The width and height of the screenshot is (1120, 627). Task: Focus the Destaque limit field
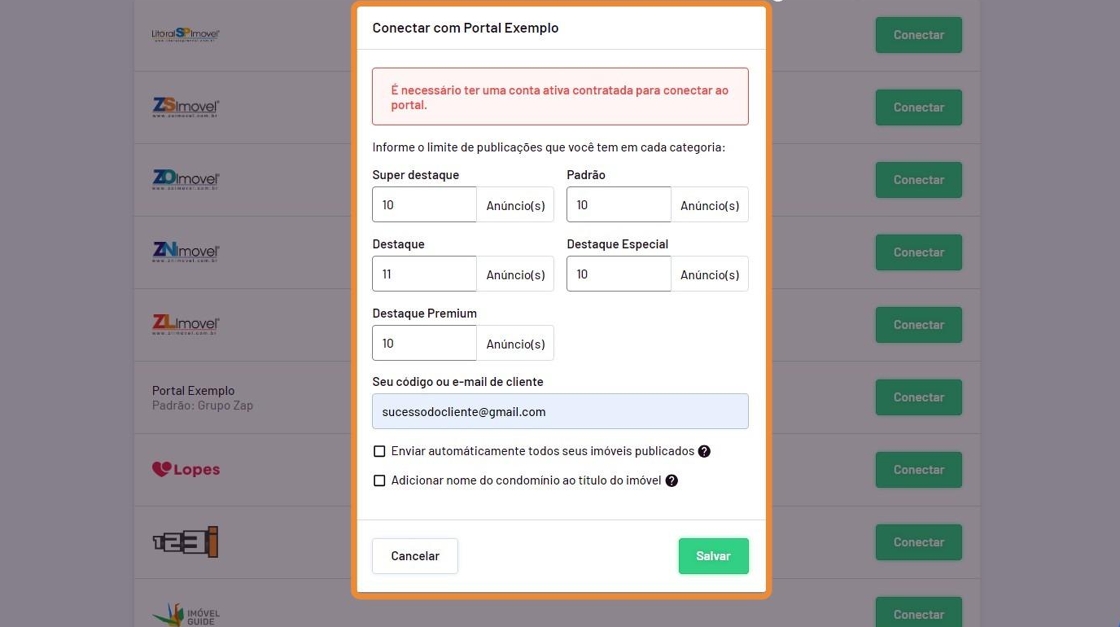click(x=424, y=274)
